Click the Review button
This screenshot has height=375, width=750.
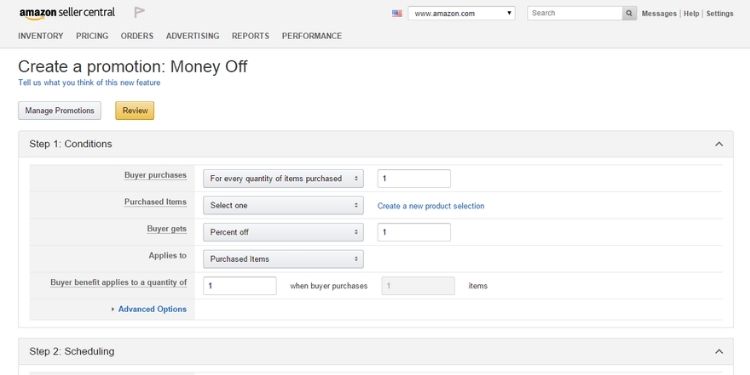(135, 110)
